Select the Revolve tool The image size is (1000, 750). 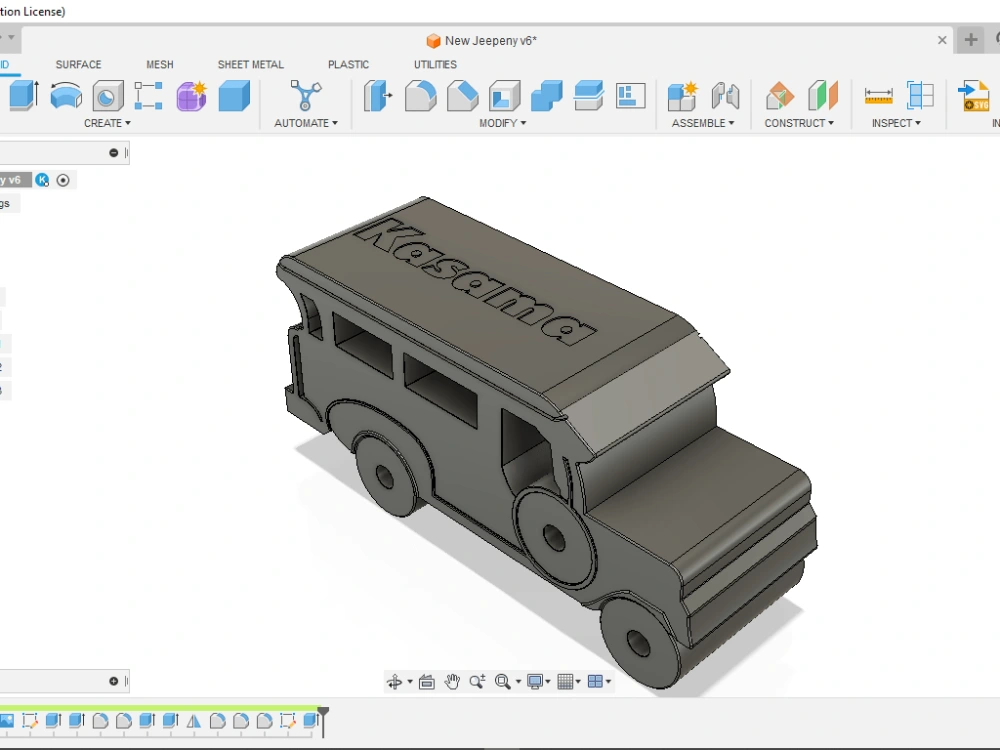pyautogui.click(x=66, y=96)
